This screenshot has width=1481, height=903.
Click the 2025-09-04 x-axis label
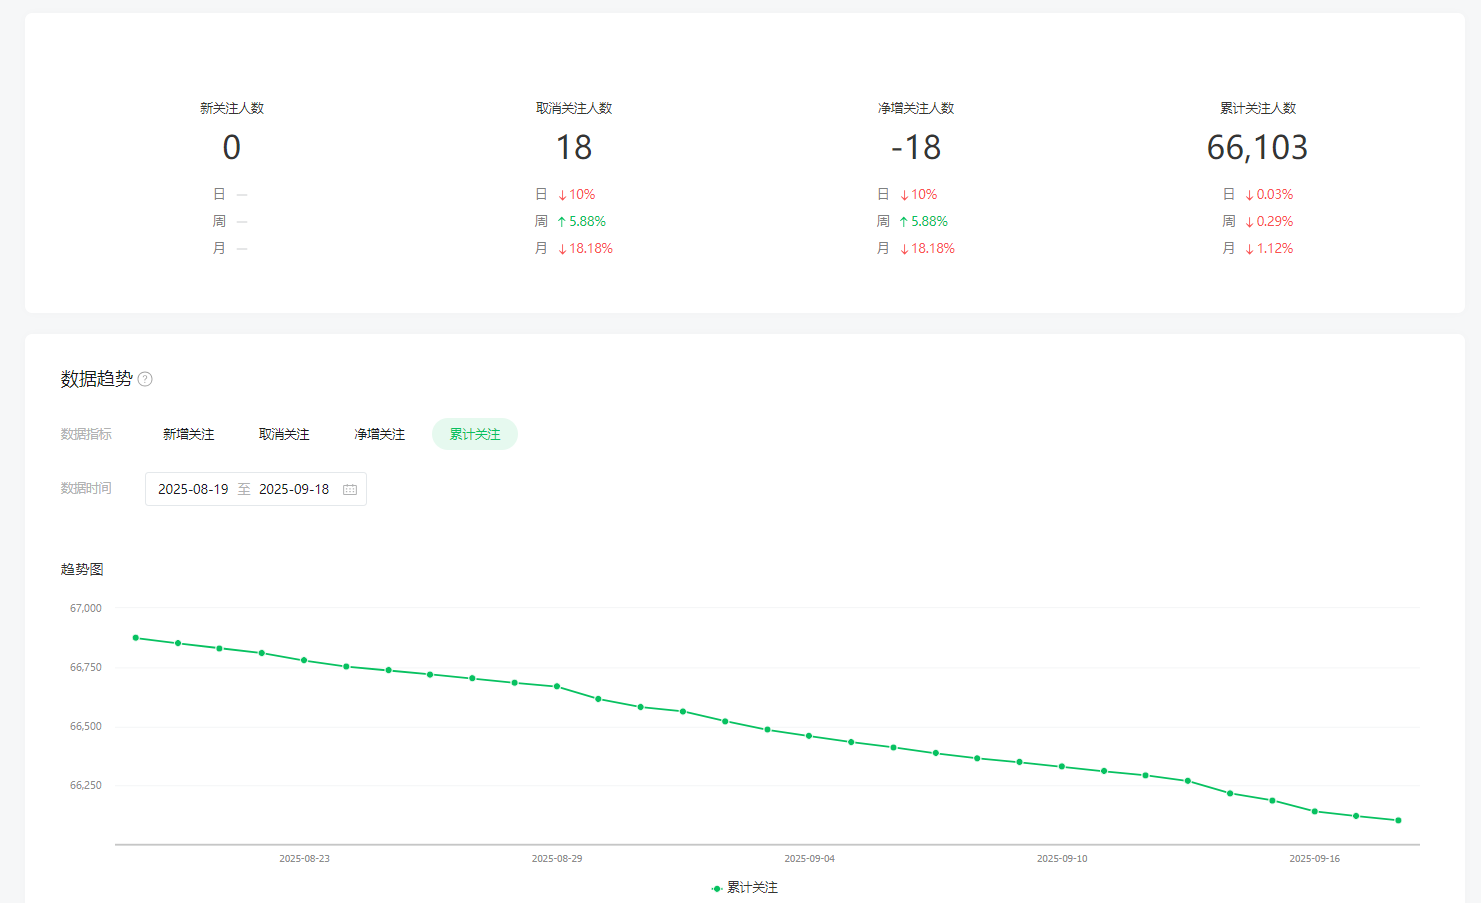(x=809, y=859)
